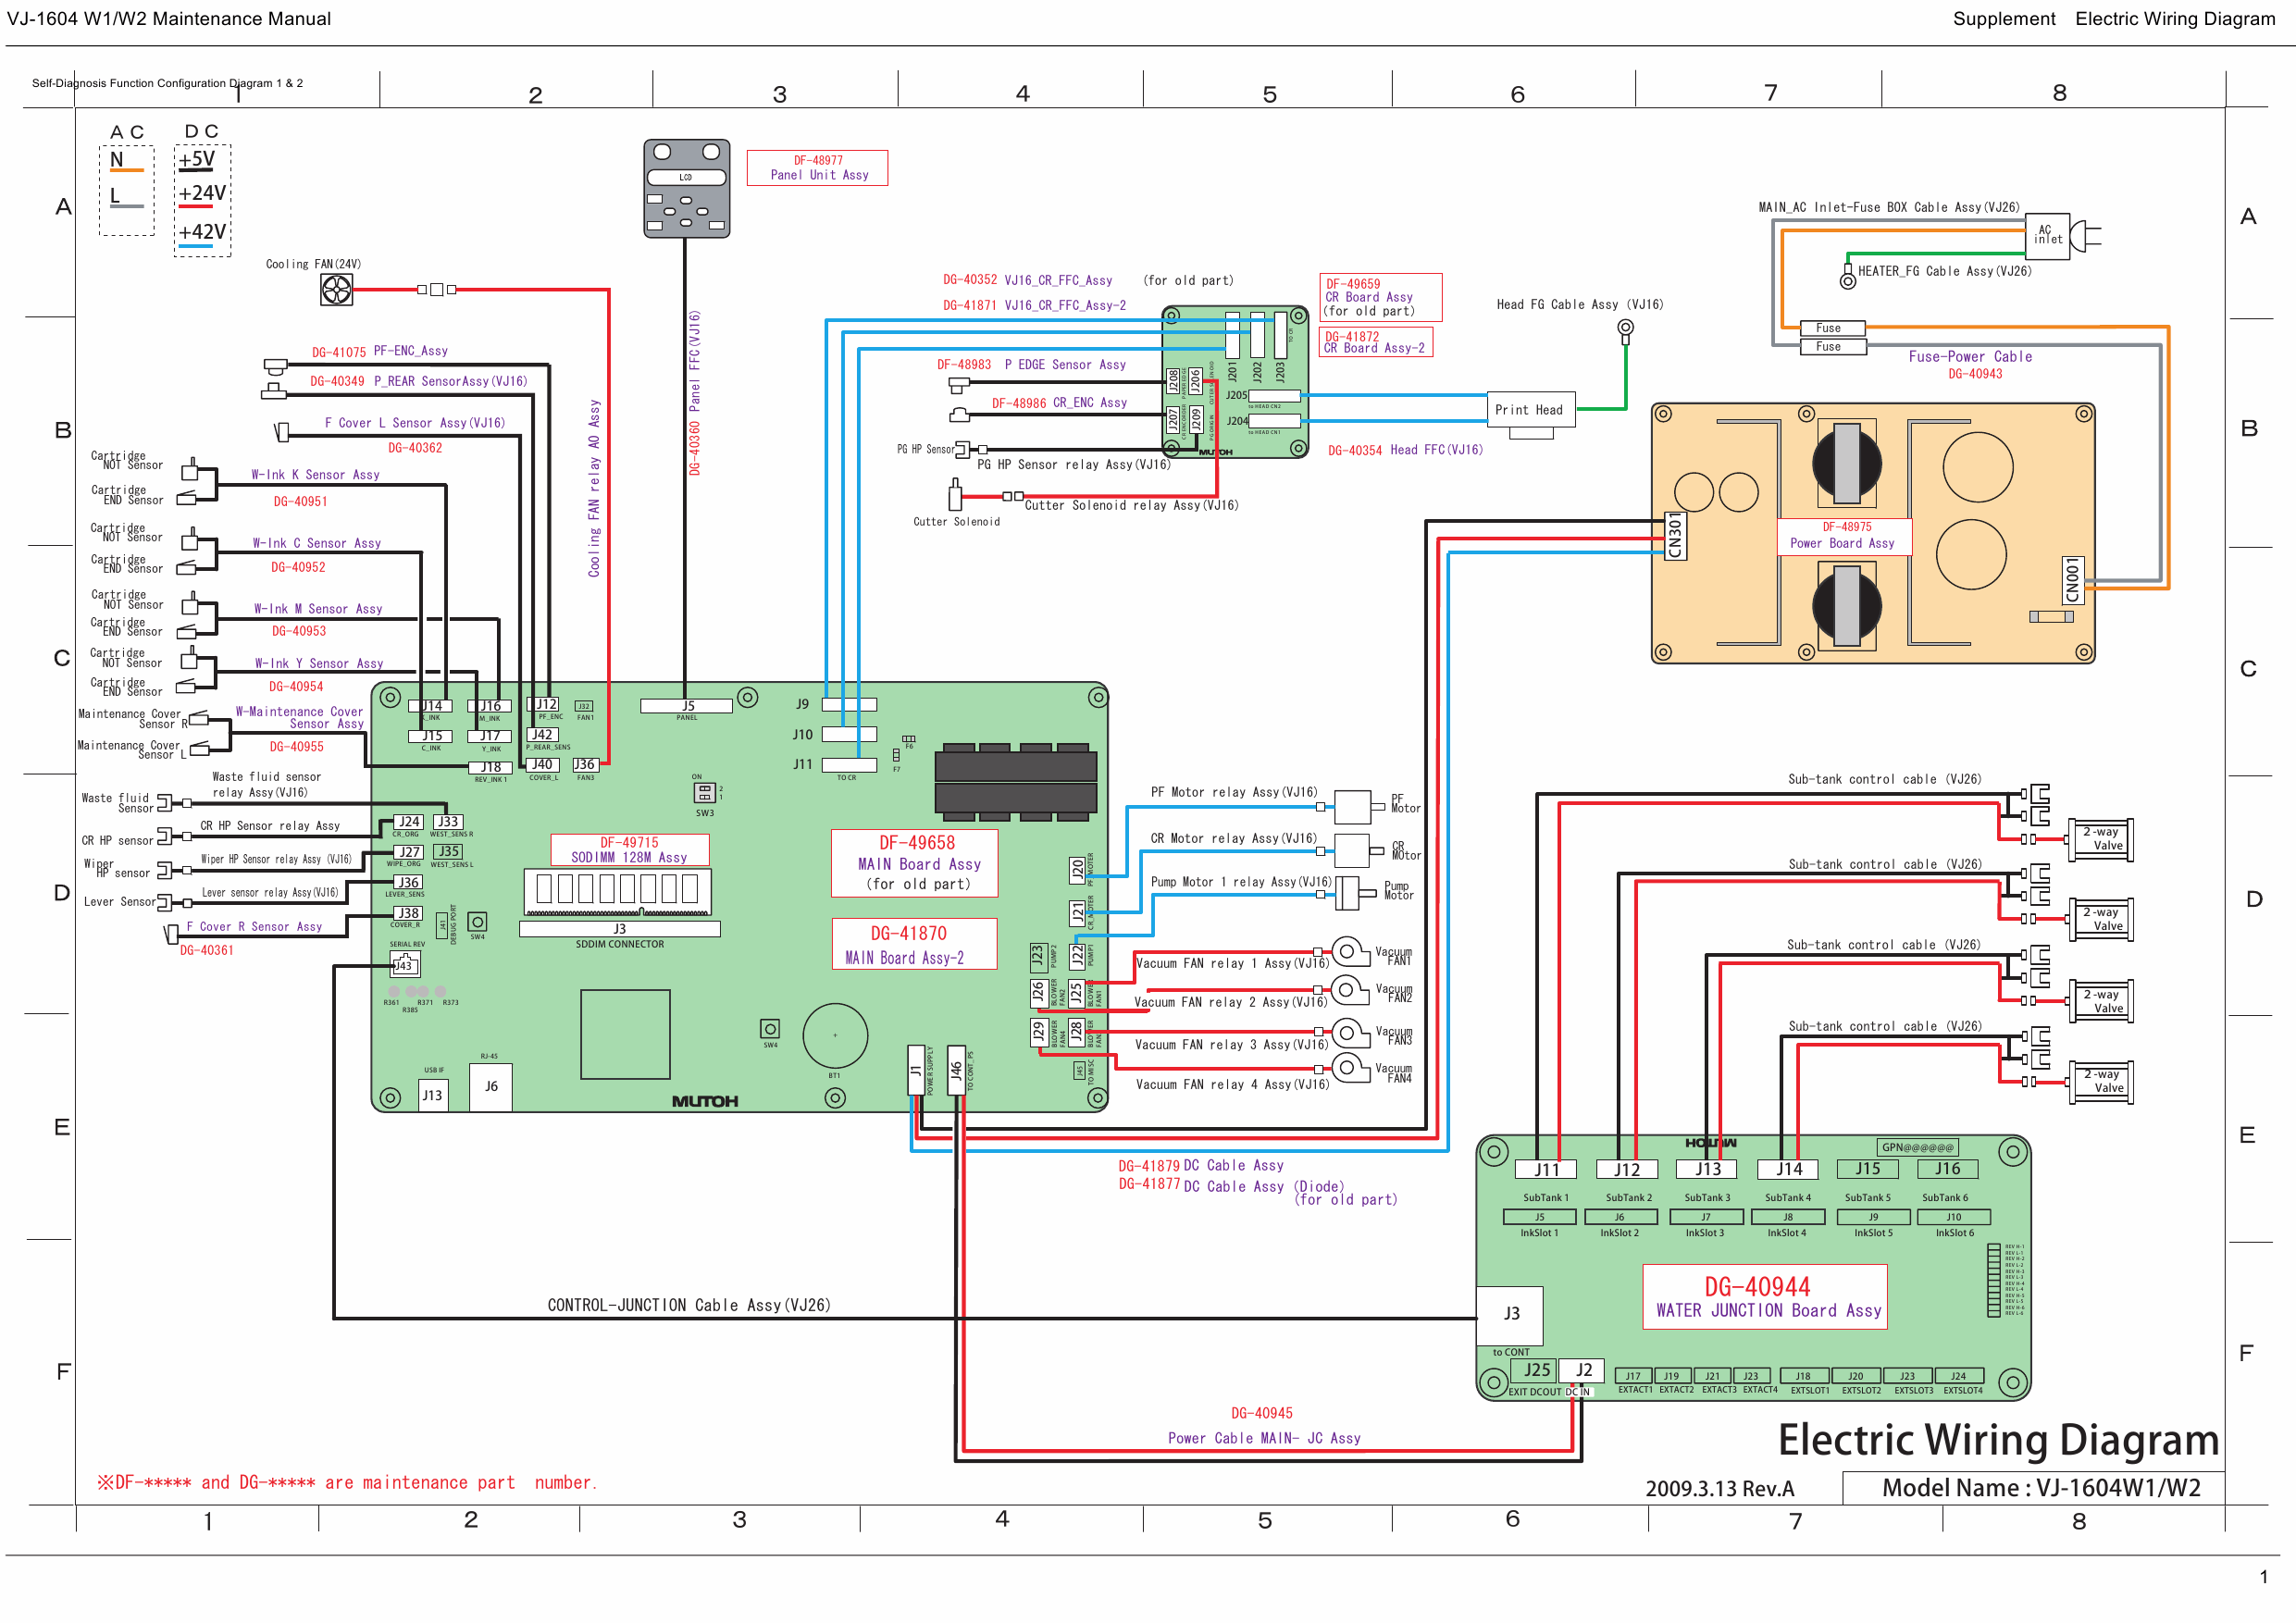The width and height of the screenshot is (2296, 1623).
Task: Click the F Cover R Sensor Assy label
Action: (254, 927)
